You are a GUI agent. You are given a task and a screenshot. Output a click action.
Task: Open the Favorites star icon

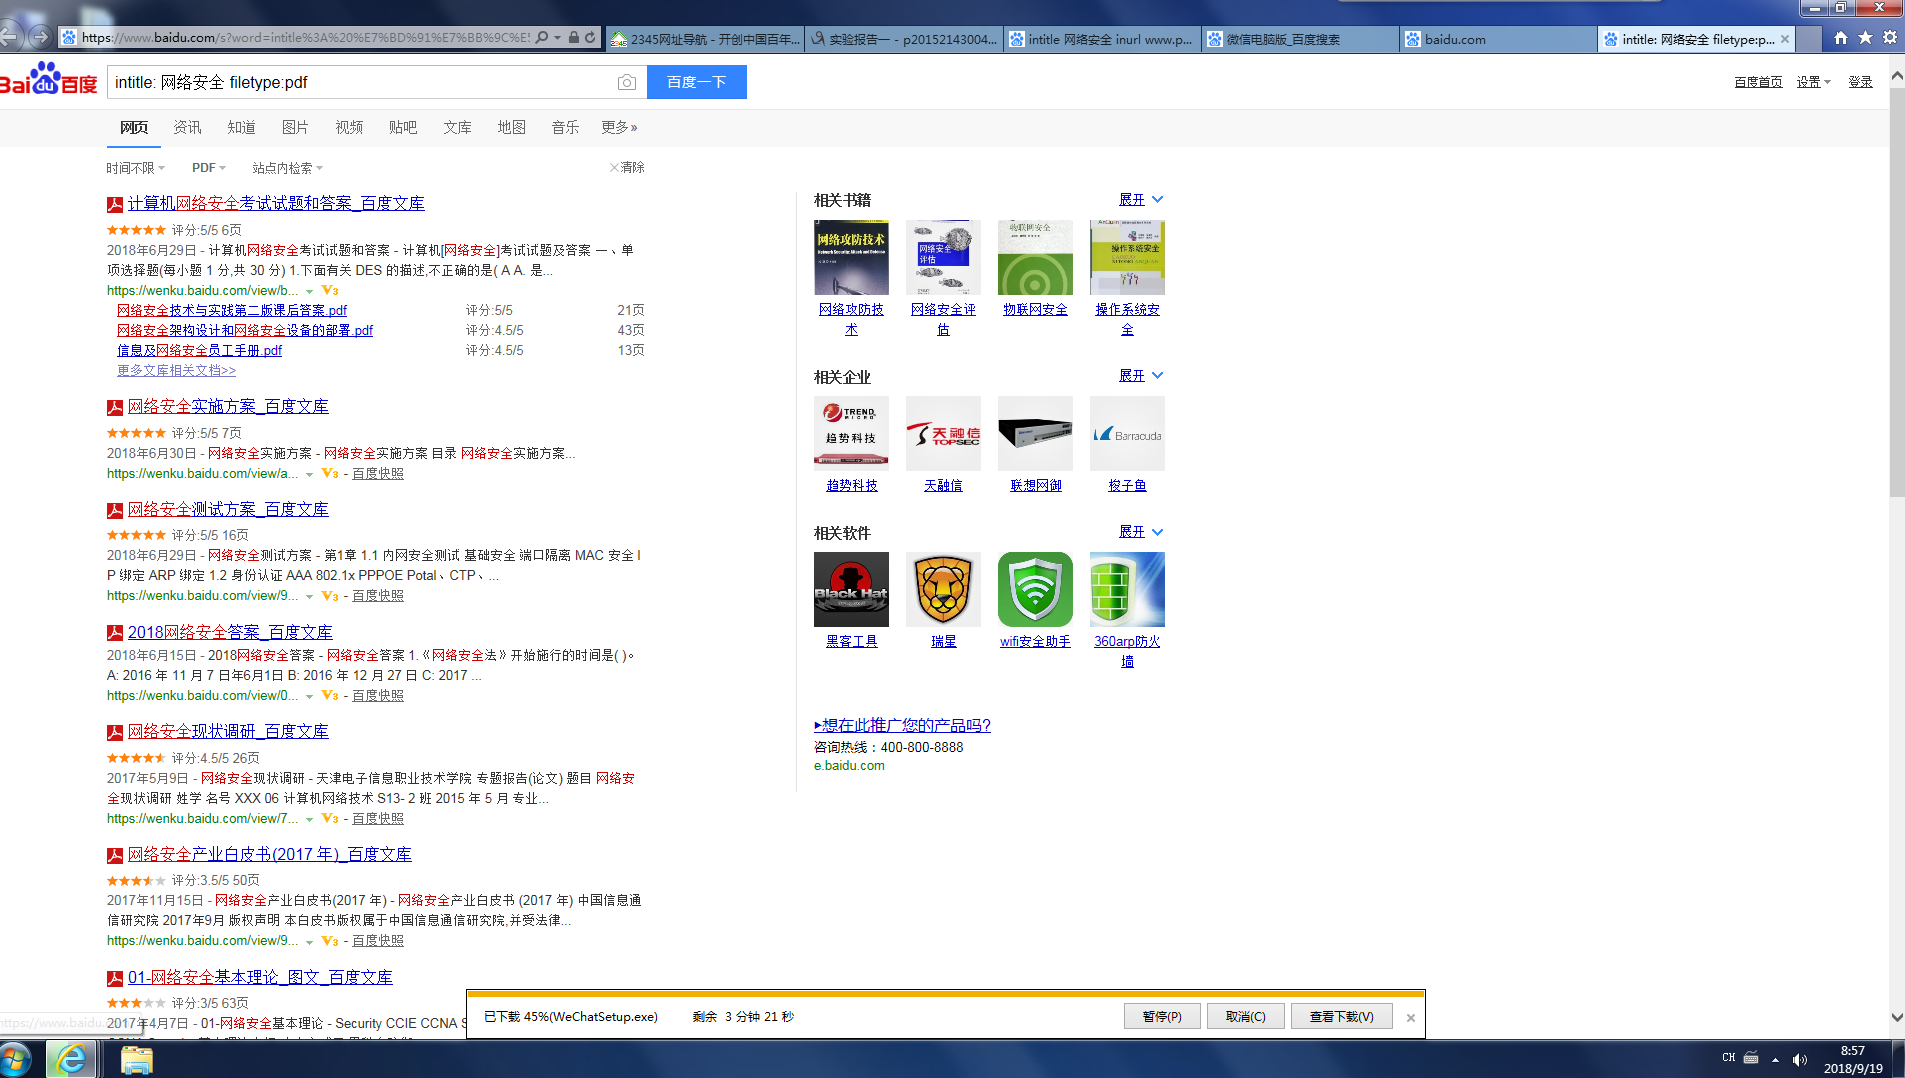(x=1865, y=38)
